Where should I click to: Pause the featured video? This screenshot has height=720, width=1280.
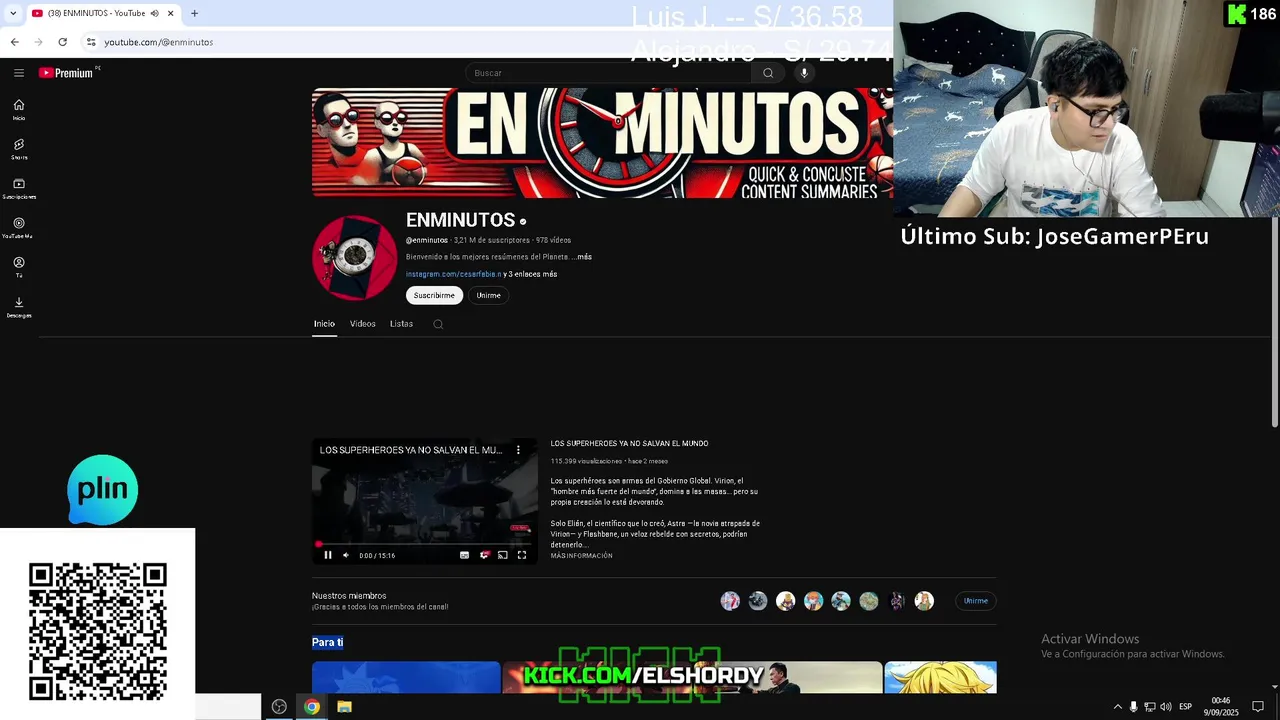pyautogui.click(x=328, y=555)
